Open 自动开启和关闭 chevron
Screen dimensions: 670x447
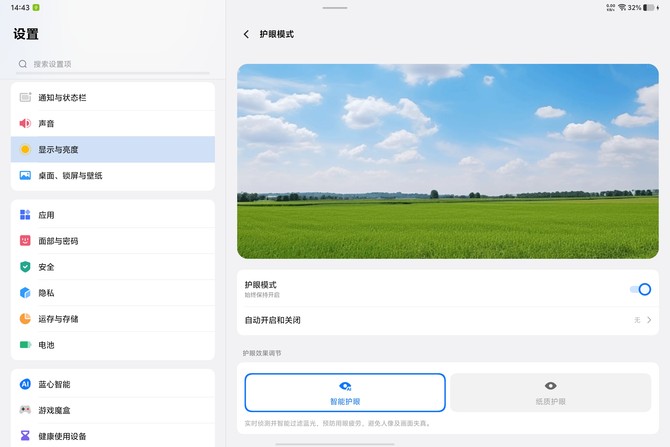coord(649,320)
